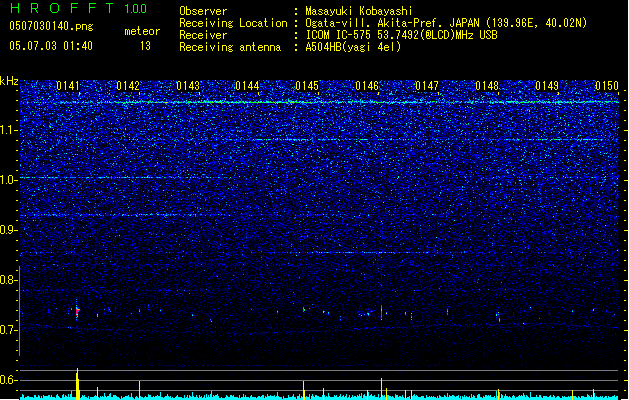Click the 0142 time marker
629x400 pixels.
point(128,86)
